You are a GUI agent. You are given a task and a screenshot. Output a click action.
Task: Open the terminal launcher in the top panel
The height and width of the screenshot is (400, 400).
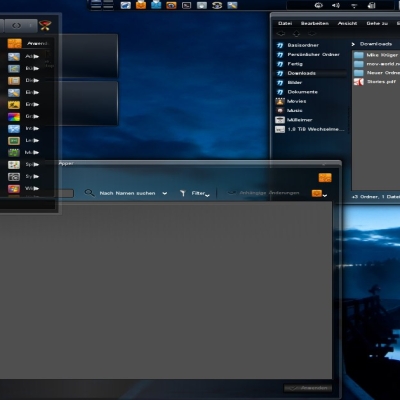coord(186,5)
